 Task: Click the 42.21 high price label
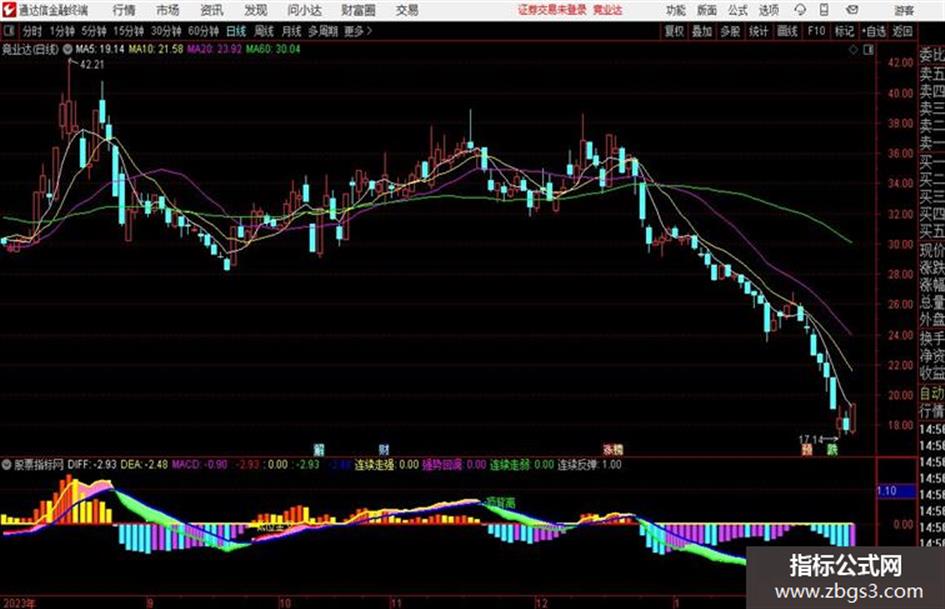click(x=92, y=65)
